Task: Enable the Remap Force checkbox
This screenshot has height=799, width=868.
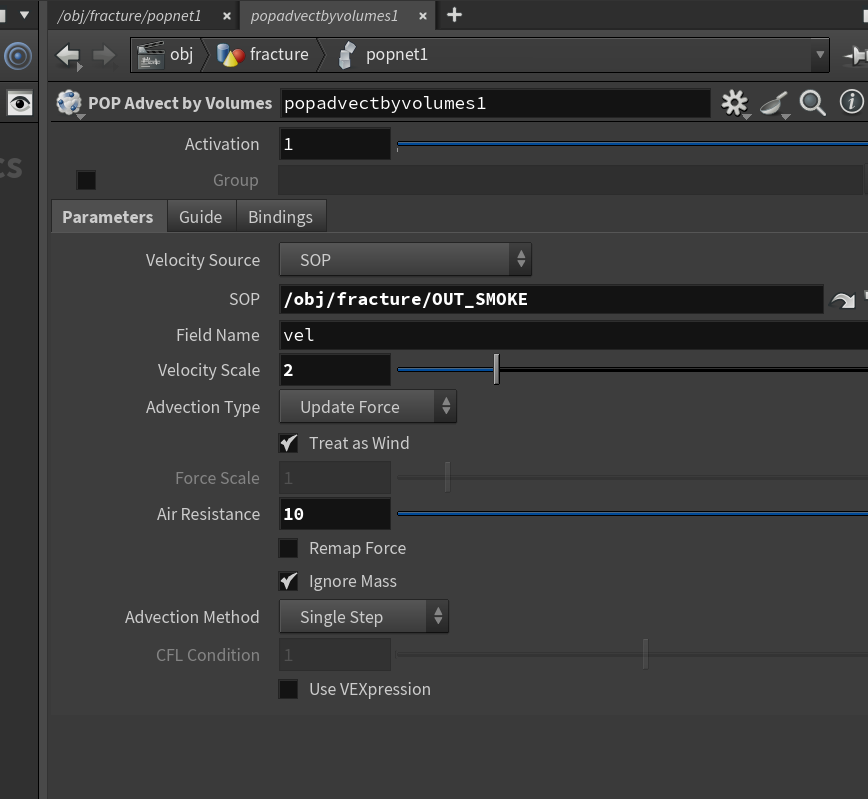Action: [288, 548]
